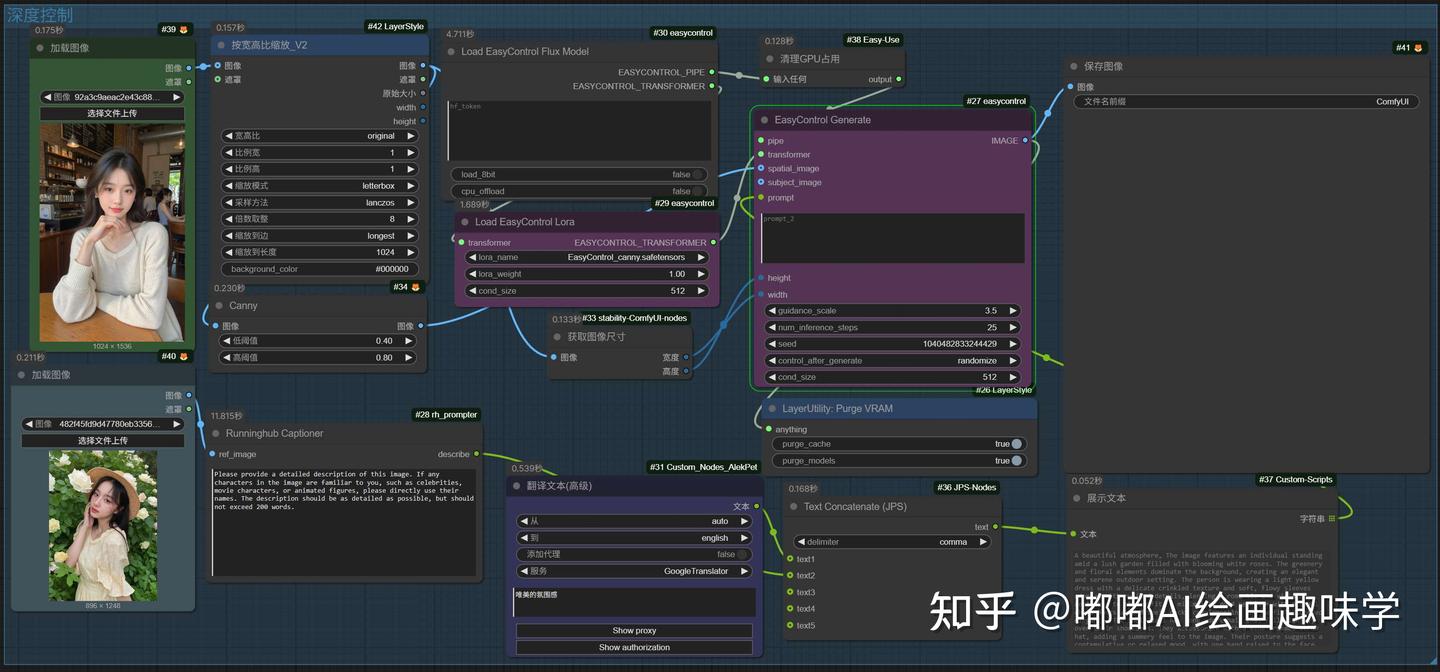The image size is (1440, 672).
Task: Click 选择文件上传 on the top load image node
Action: [x=112, y=112]
